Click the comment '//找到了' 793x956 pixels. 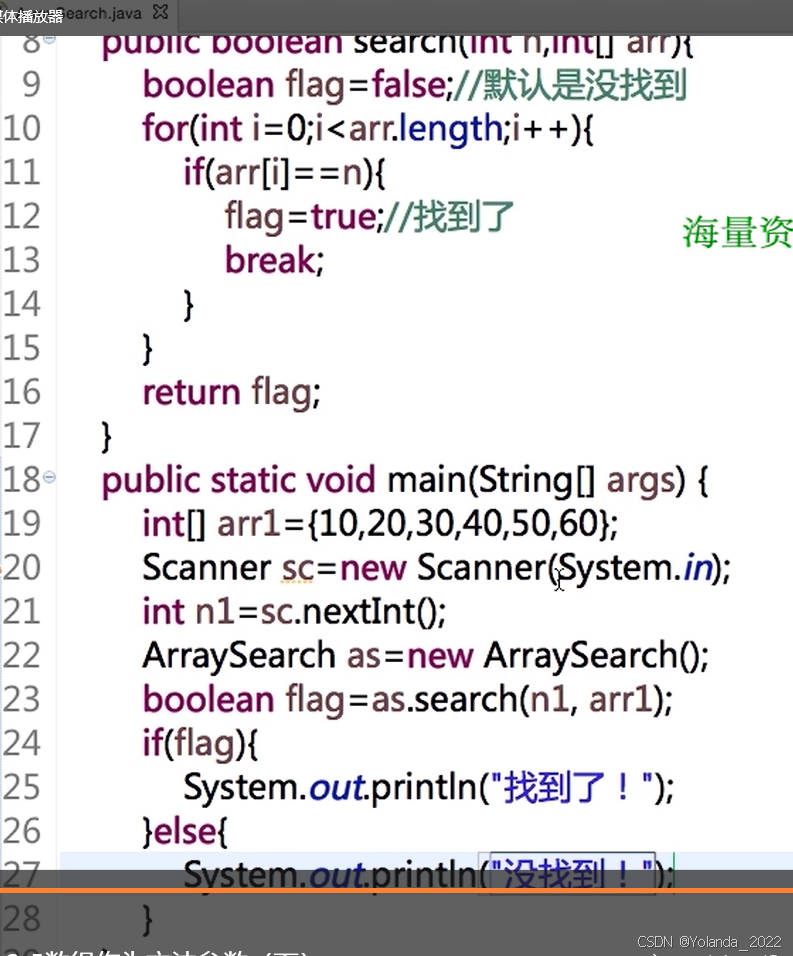[x=449, y=217]
